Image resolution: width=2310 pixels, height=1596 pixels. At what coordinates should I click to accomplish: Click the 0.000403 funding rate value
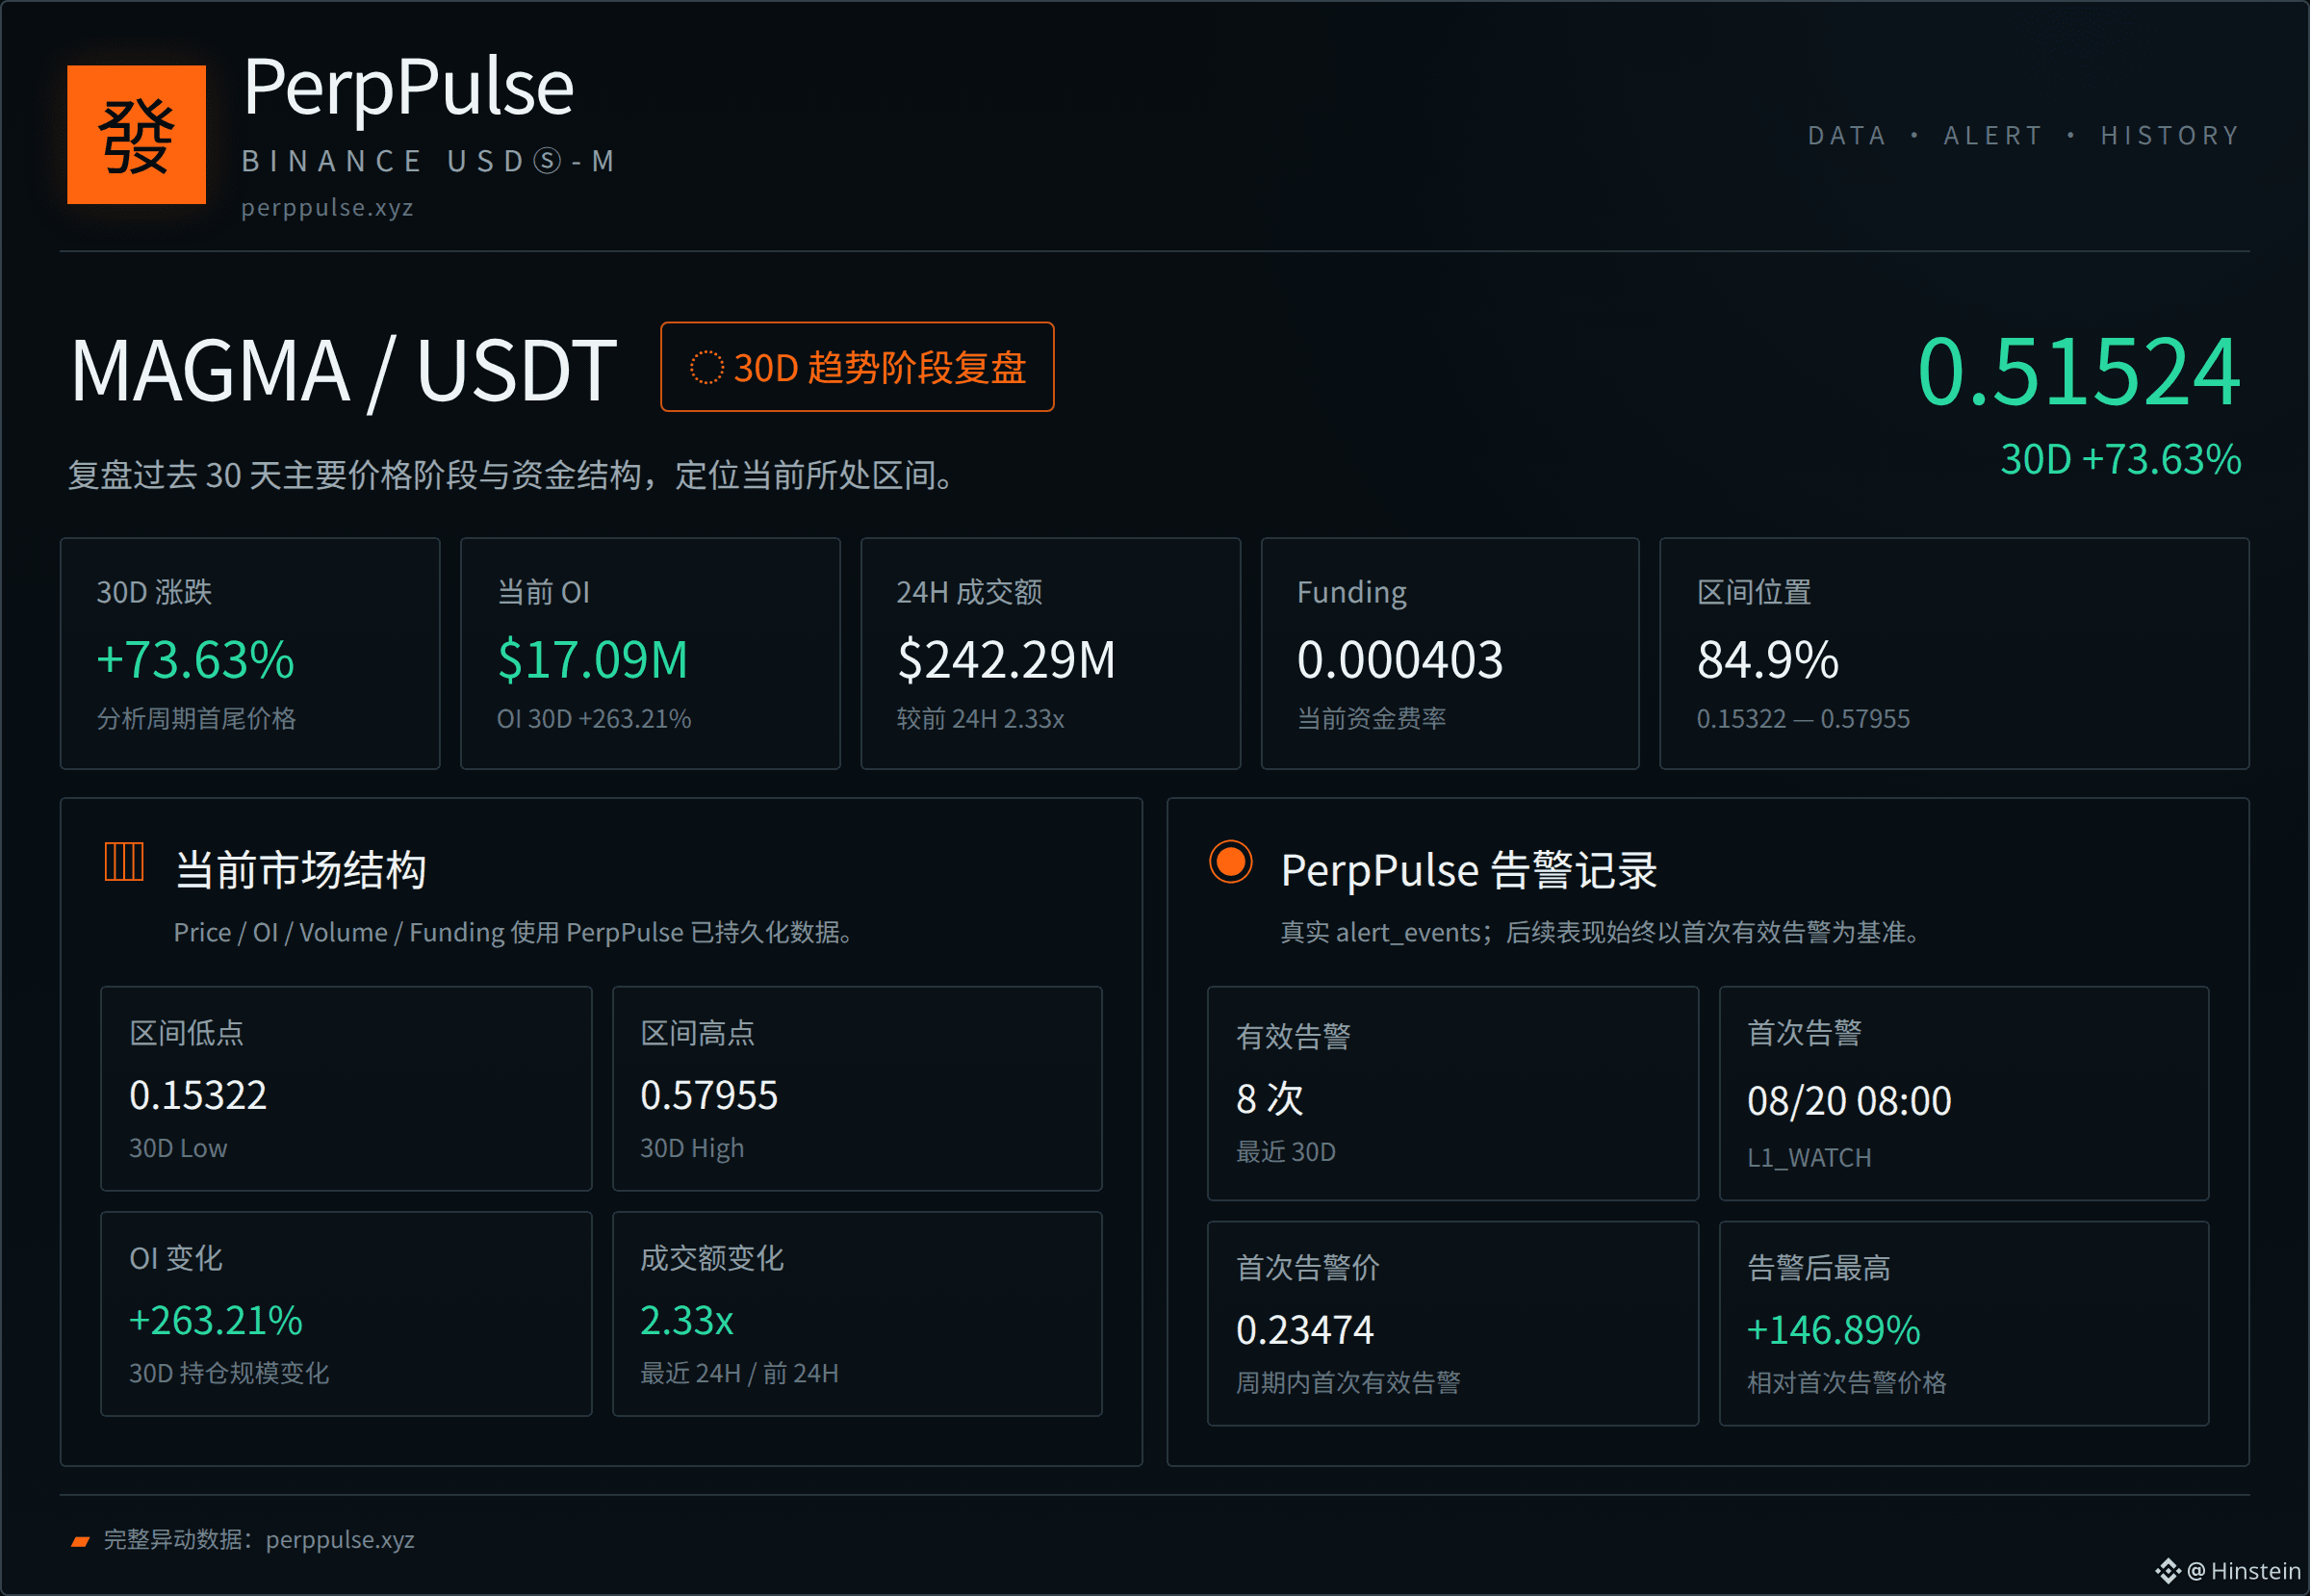coord(1400,660)
